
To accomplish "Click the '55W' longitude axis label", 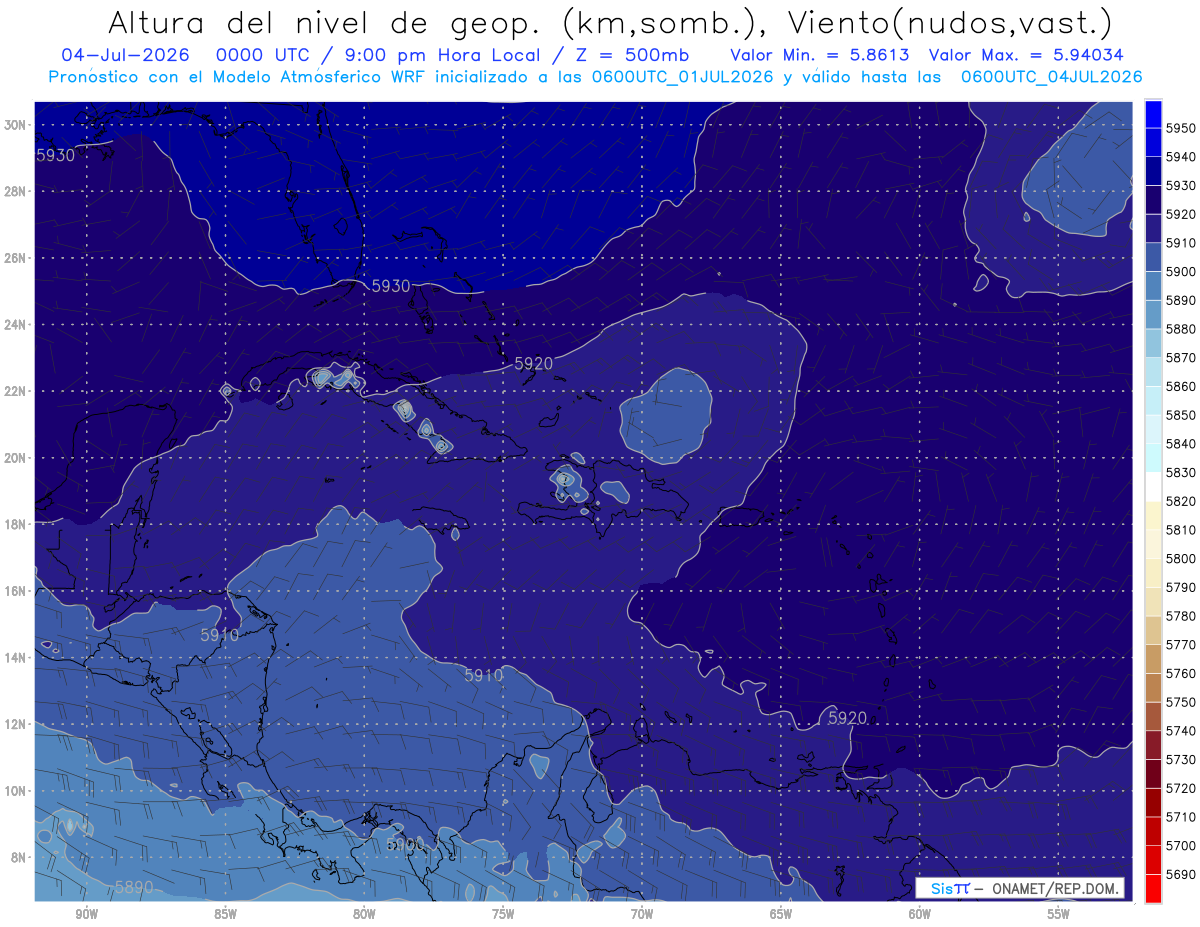I will [x=1059, y=915].
